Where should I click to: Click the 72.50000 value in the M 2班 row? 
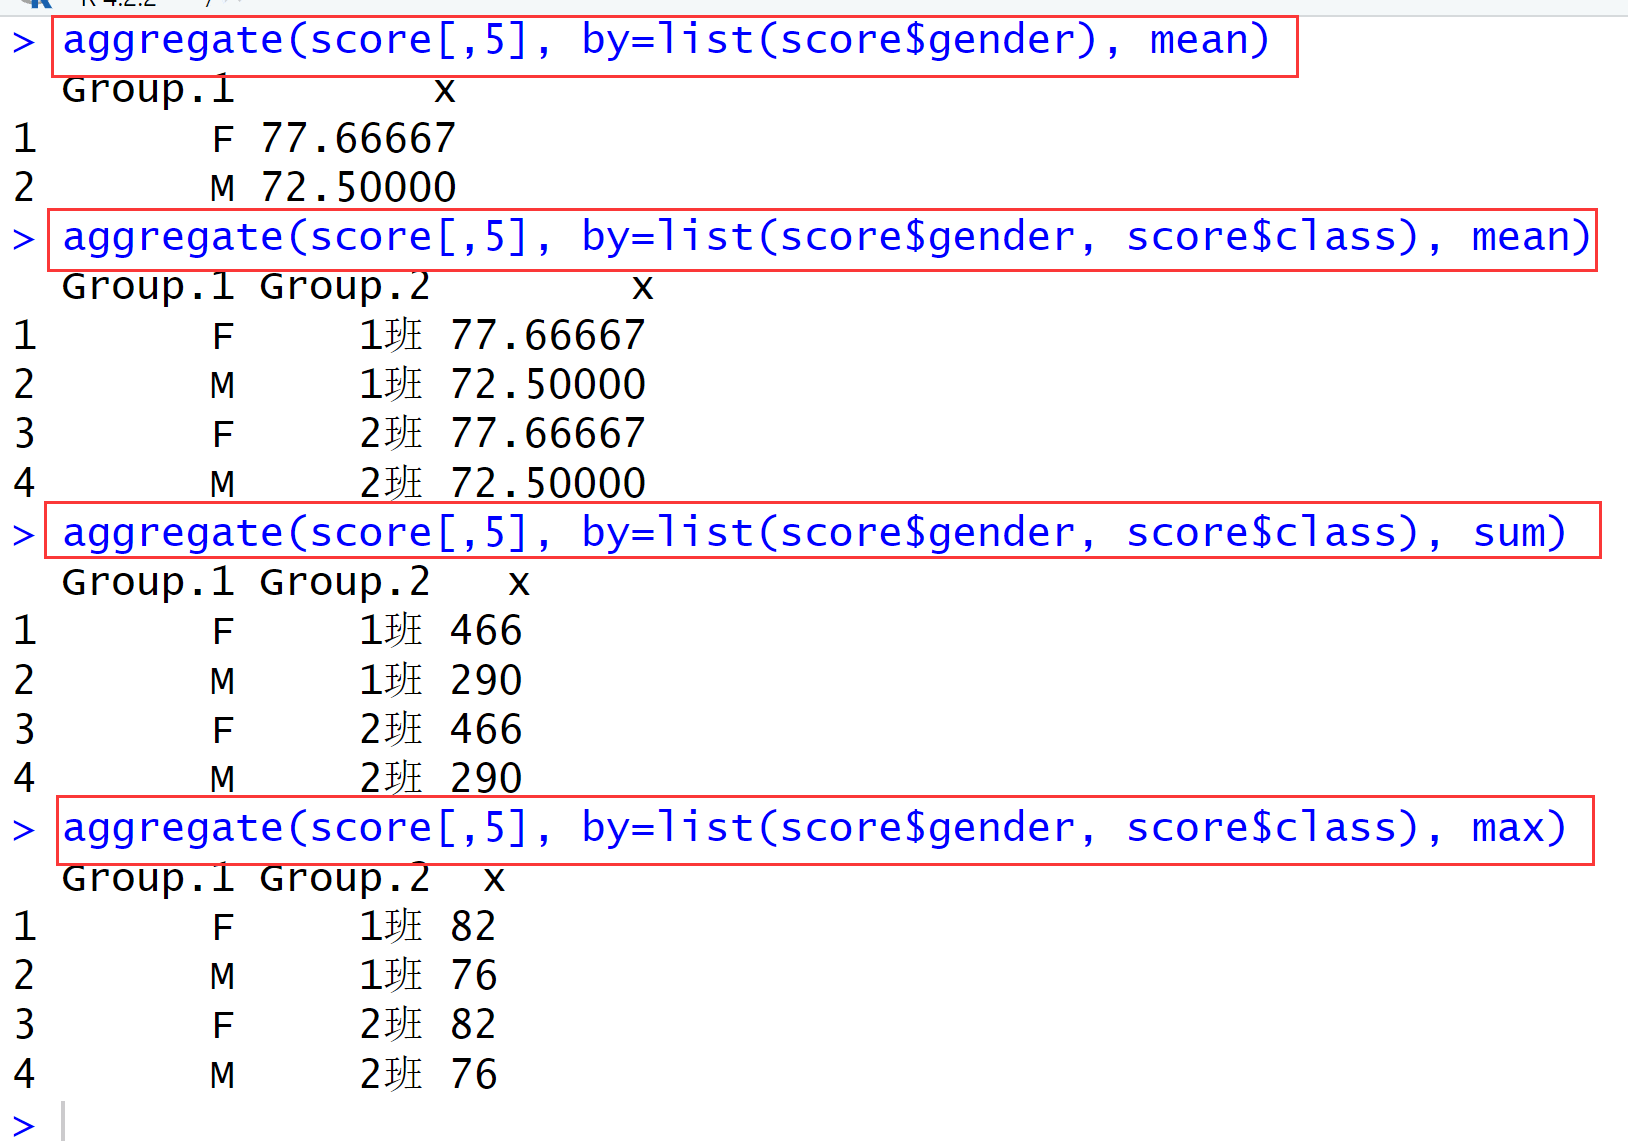tap(547, 483)
